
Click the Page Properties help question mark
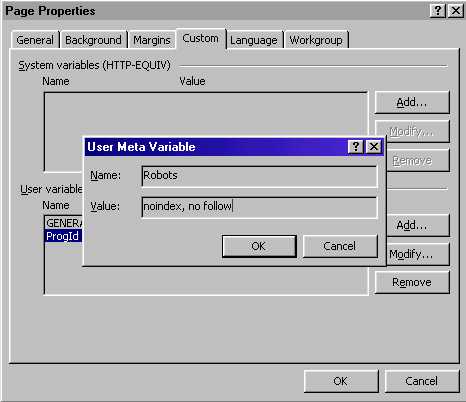(x=438, y=11)
